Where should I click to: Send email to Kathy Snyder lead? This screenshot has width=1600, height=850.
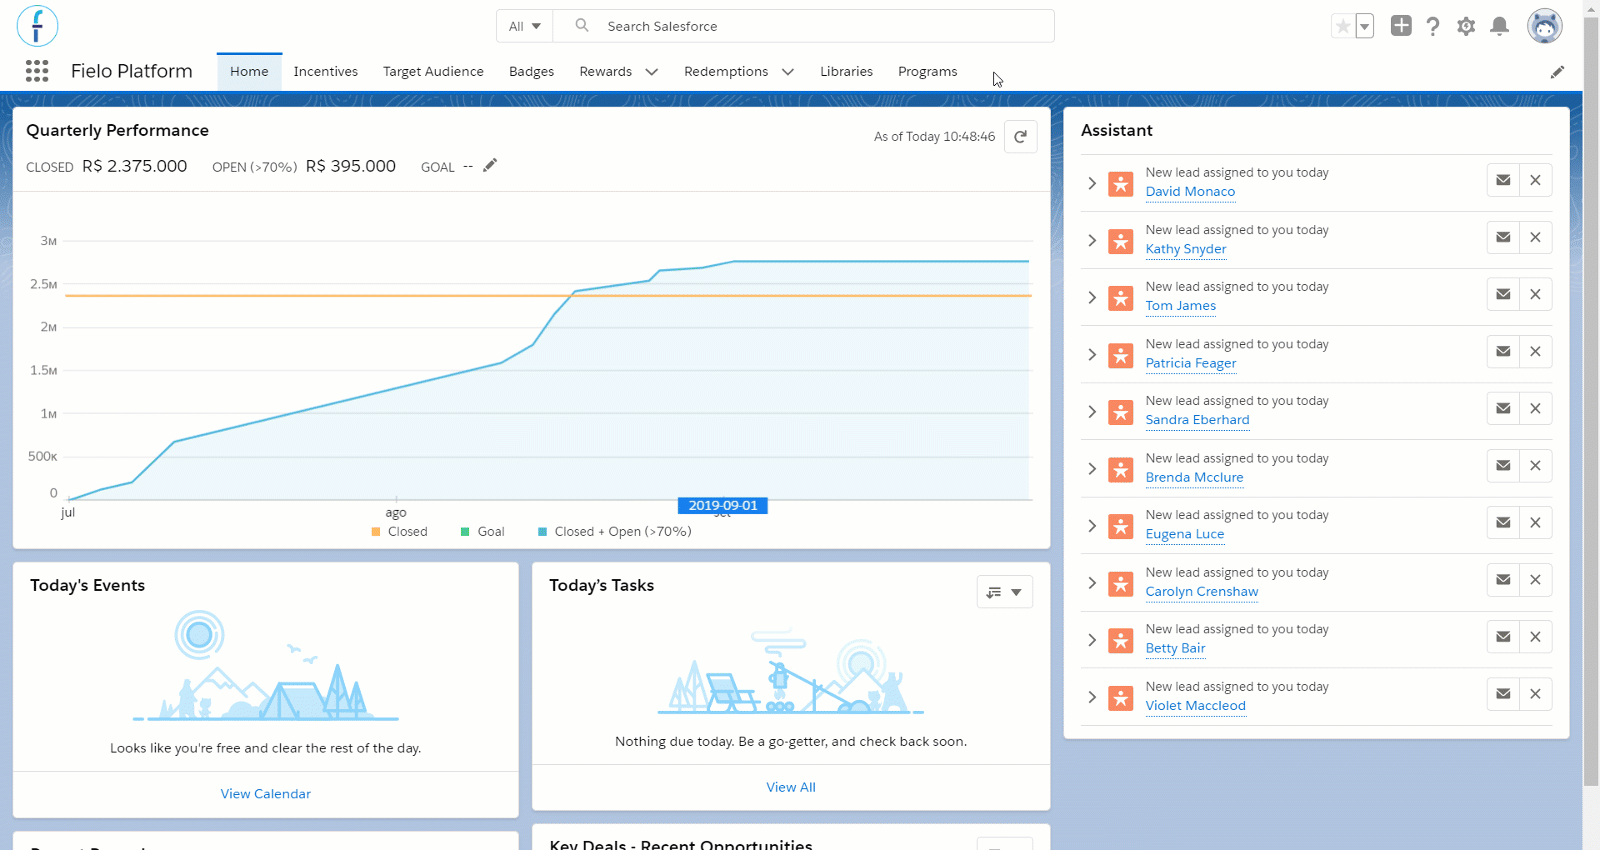1503,237
